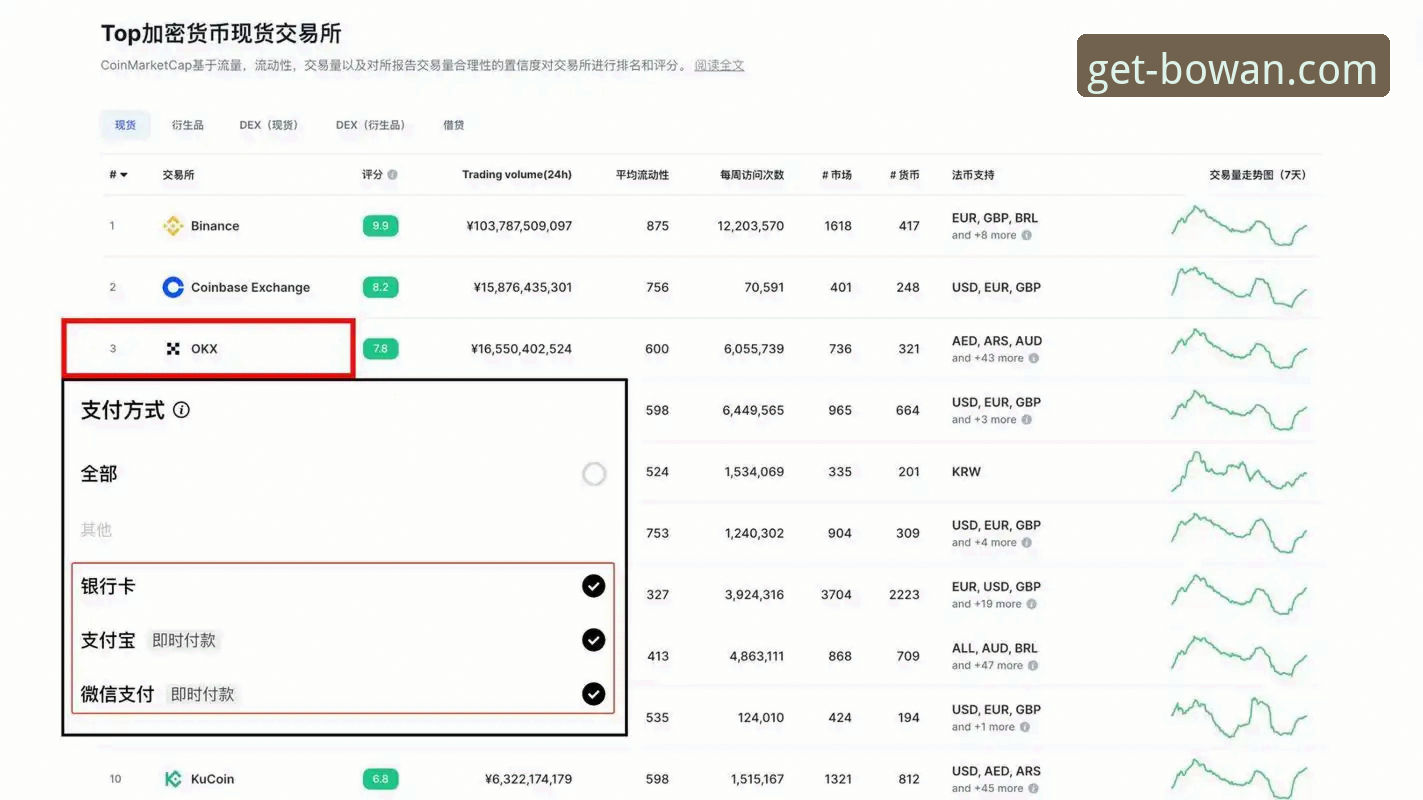Click weekly visits value 1,515,167
Screen dimensions: 1423x800
pos(757,779)
